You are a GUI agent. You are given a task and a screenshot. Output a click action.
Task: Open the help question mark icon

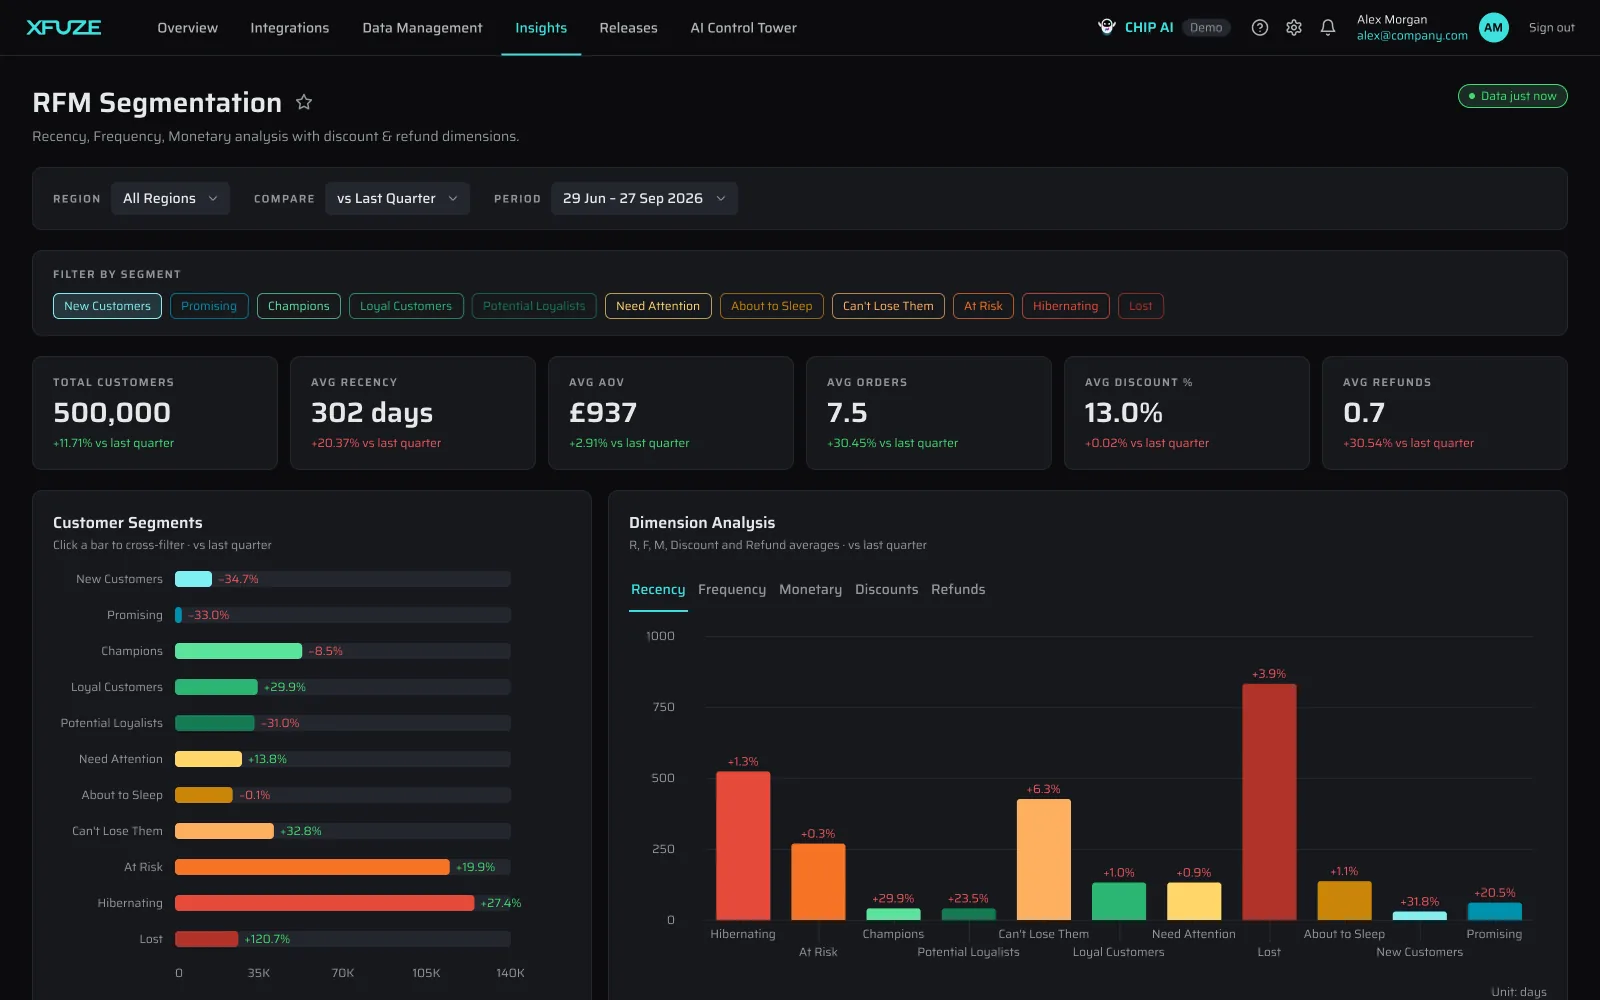point(1260,28)
